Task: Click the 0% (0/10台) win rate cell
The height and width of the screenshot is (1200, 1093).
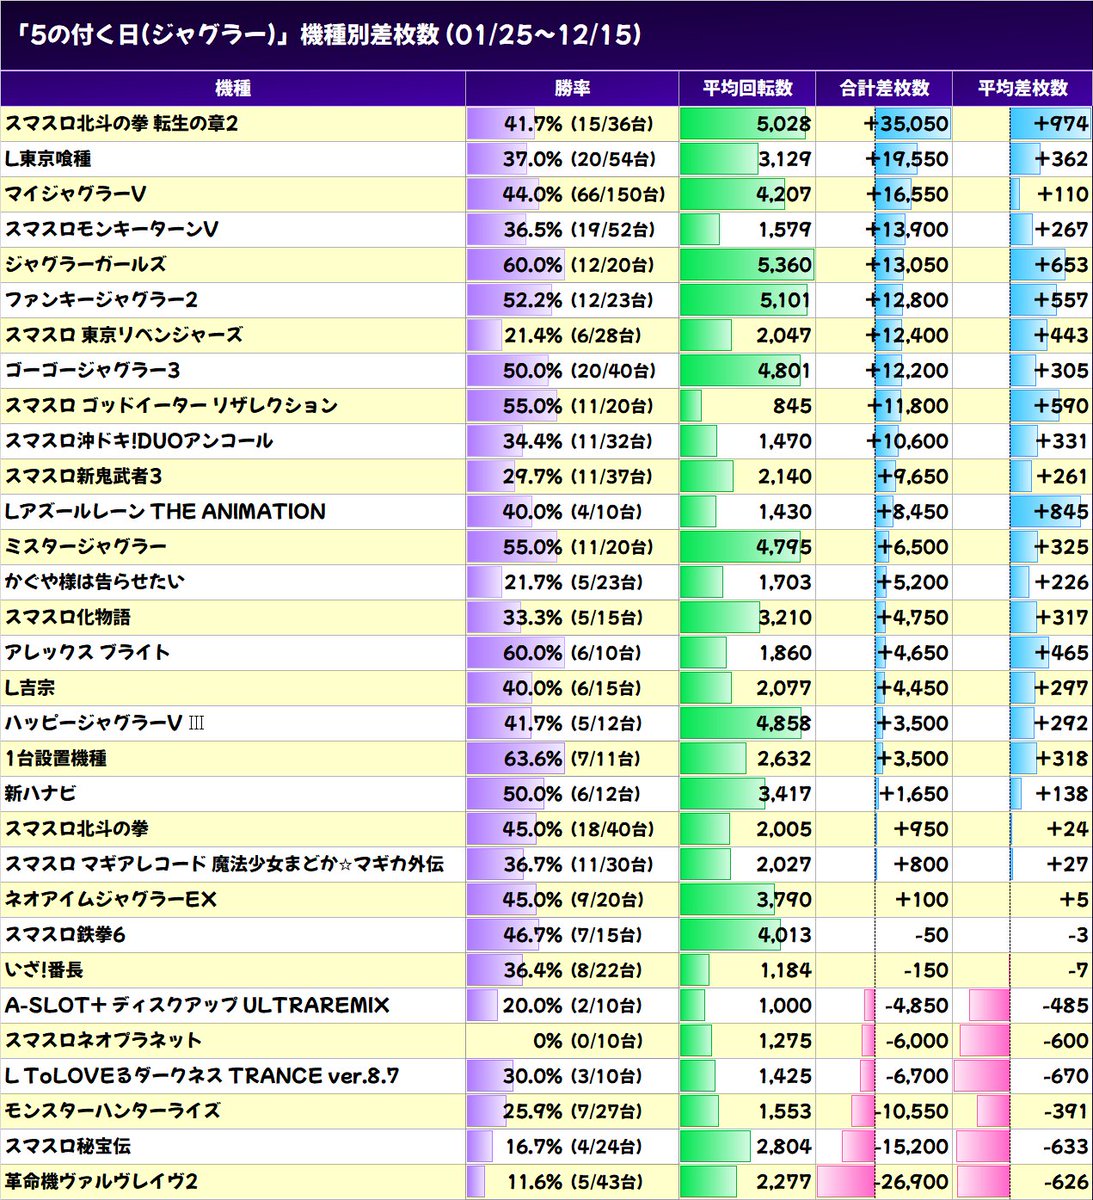Action: [x=572, y=1041]
